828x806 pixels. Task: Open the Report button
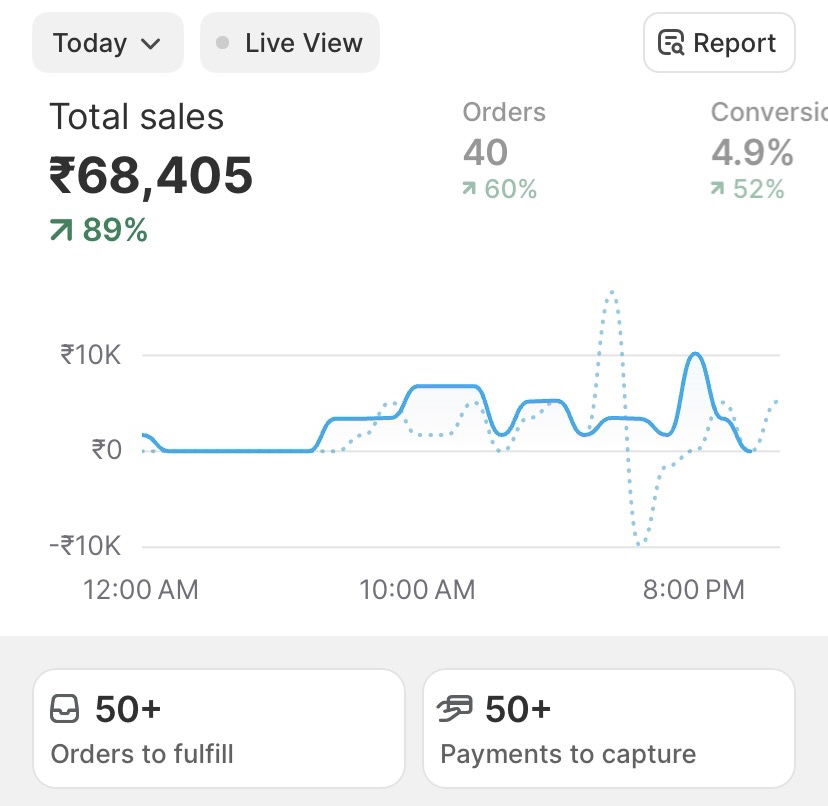718,43
